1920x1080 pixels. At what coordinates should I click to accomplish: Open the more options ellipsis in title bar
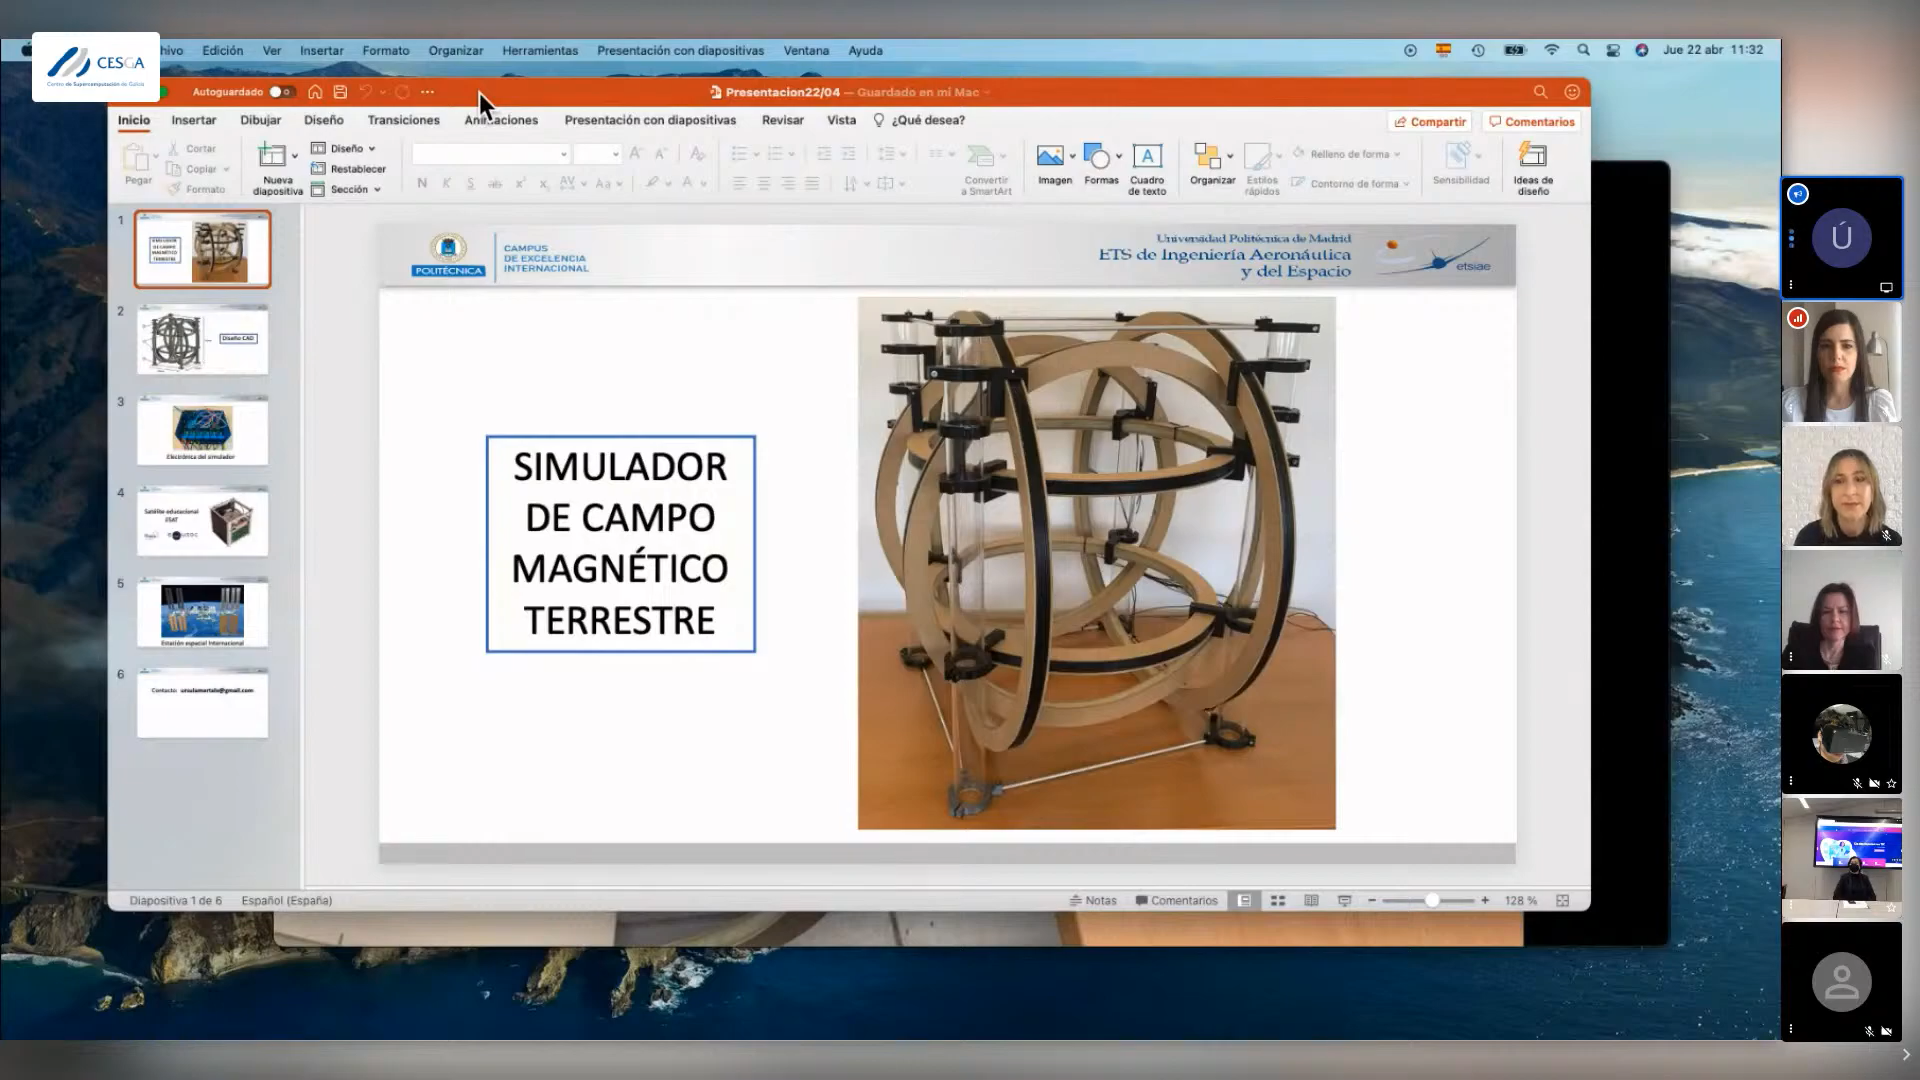[428, 92]
